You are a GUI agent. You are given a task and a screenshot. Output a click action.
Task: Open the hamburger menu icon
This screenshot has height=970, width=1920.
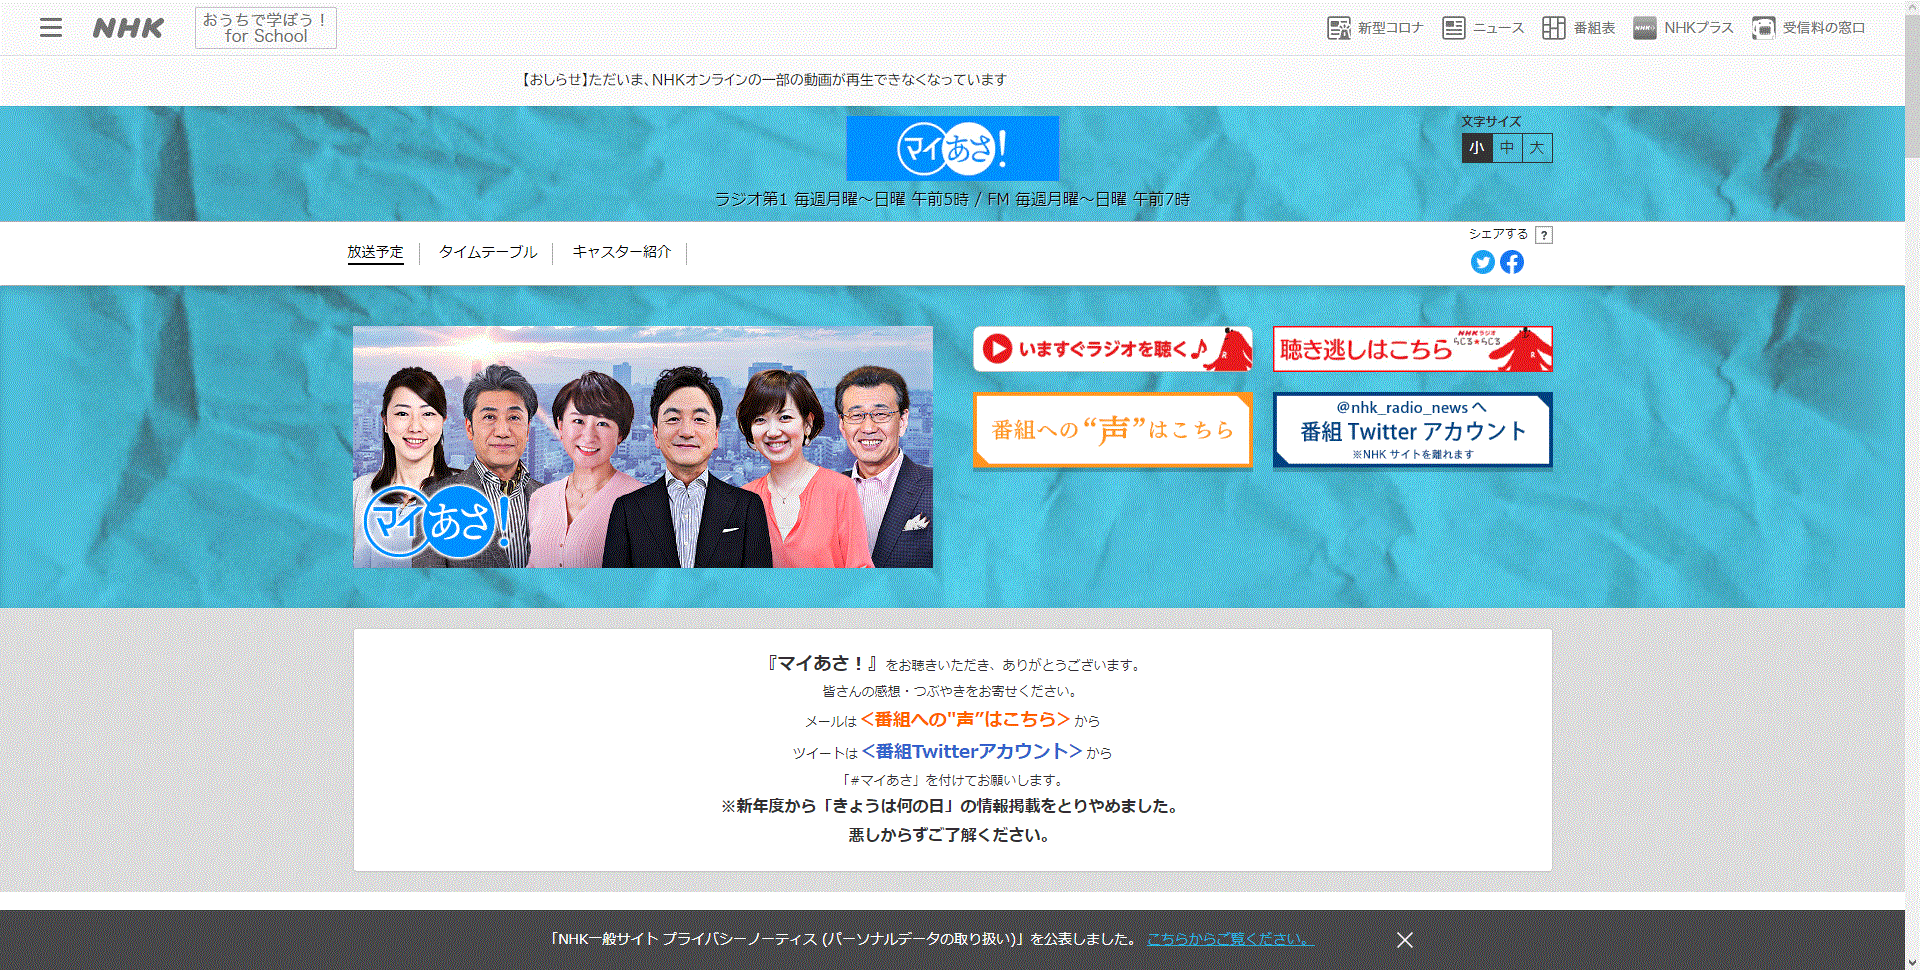coord(51,28)
